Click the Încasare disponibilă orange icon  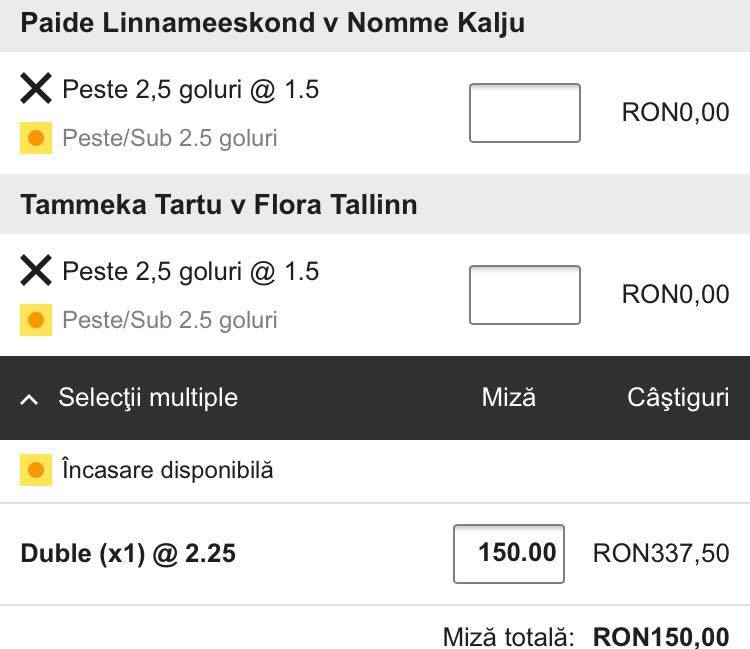click(x=36, y=470)
